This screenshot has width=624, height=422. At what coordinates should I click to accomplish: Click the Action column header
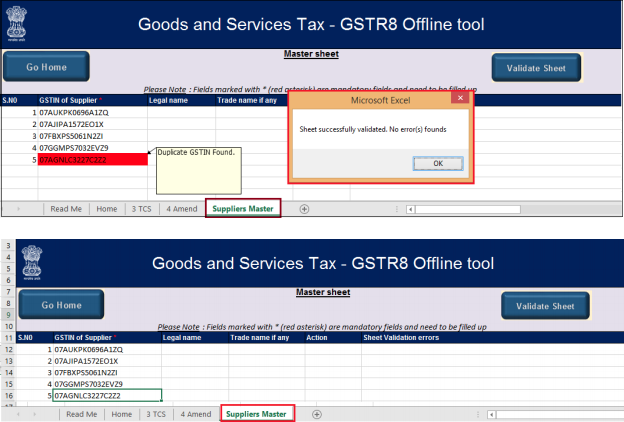[333, 338]
